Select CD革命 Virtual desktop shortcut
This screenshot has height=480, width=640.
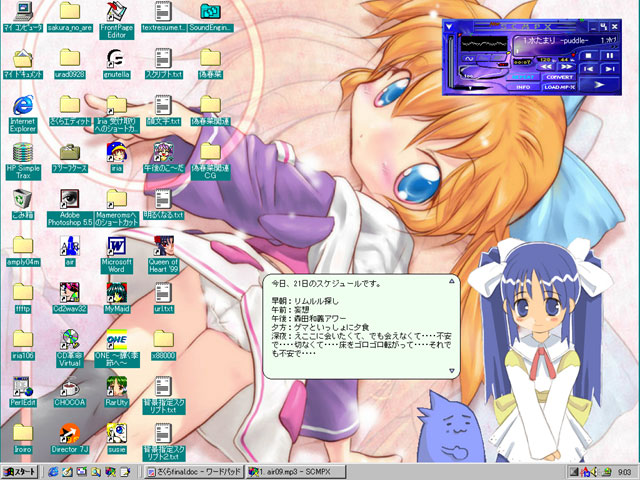70,348
